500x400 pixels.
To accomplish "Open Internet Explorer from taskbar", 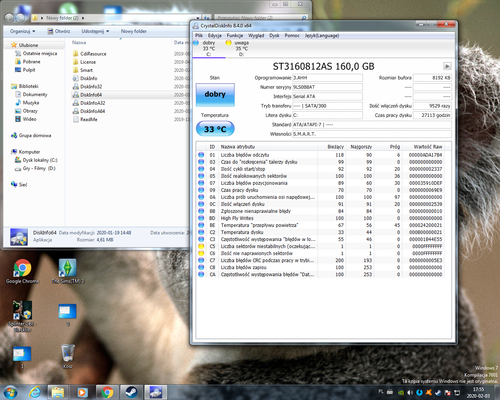I will (x=35, y=392).
